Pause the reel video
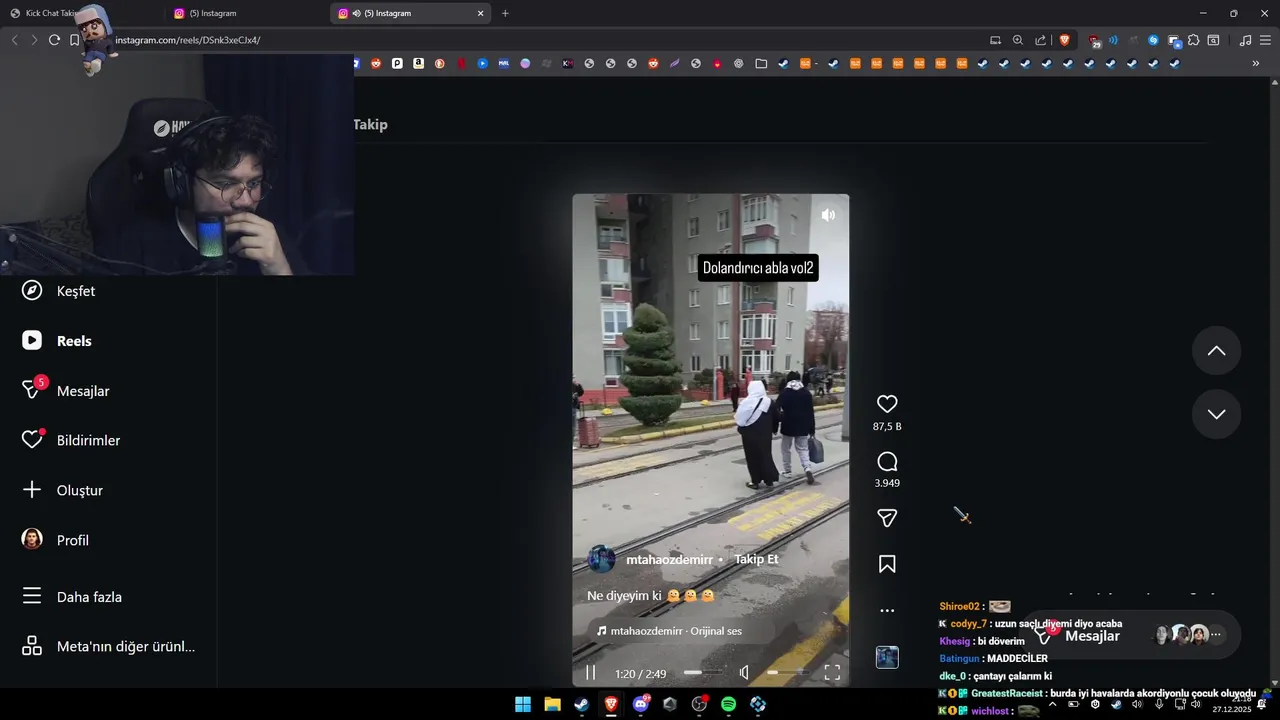This screenshot has height=720, width=1280. 590,673
